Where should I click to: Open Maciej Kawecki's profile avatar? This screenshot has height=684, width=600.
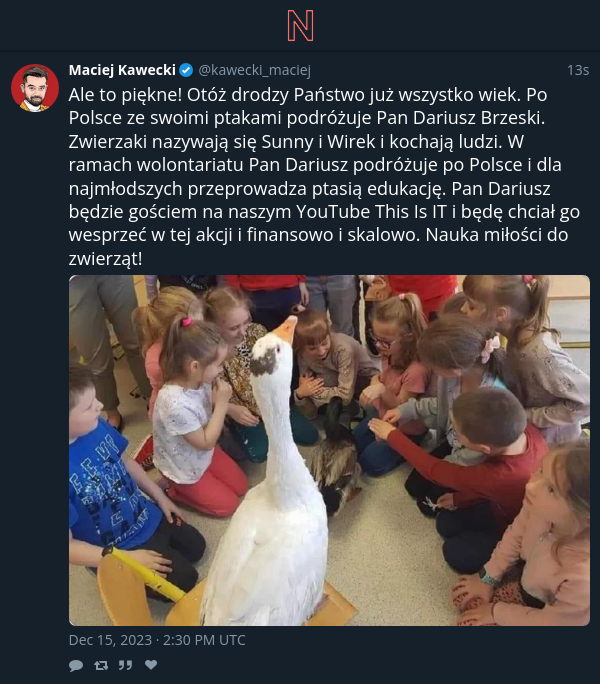coord(35,88)
